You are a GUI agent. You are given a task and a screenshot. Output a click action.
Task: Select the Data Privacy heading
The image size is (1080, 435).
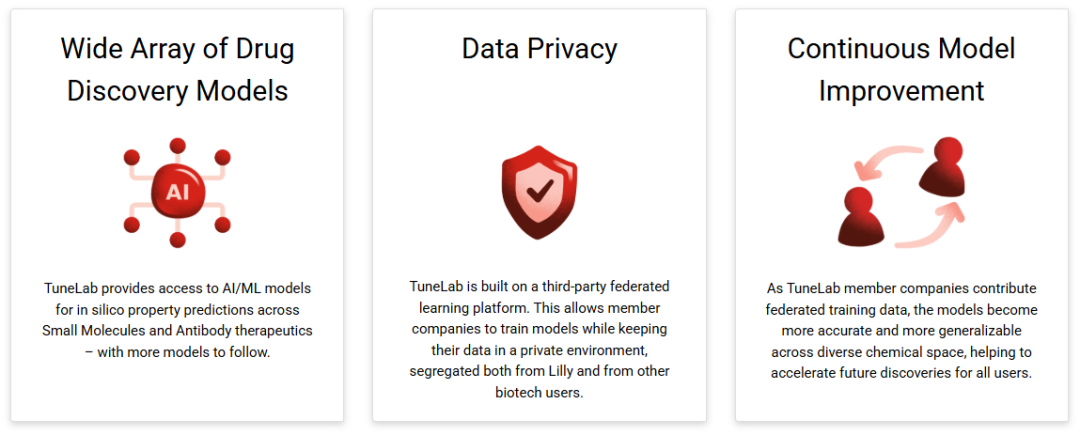click(539, 49)
